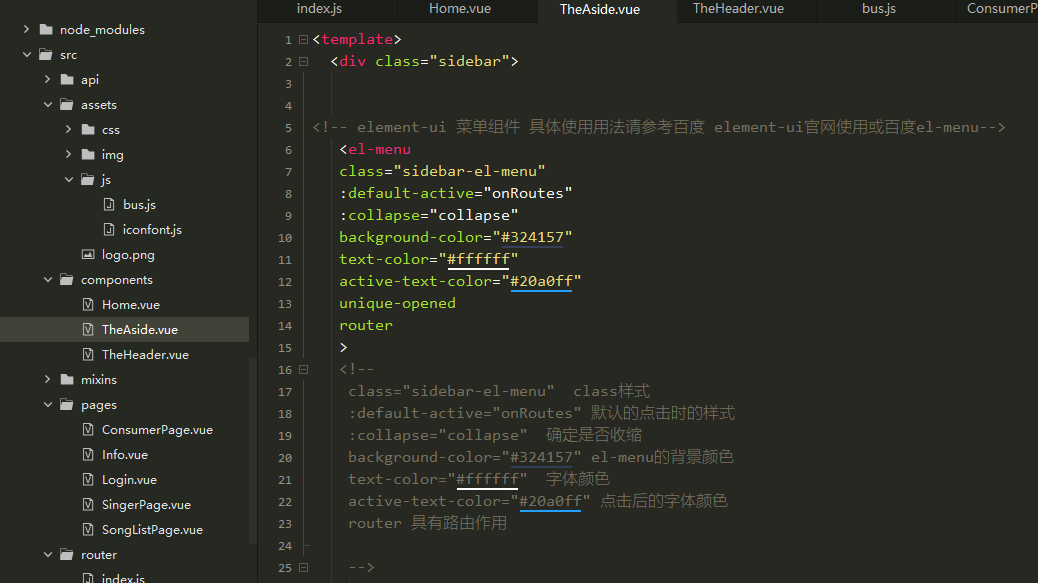Image resolution: width=1038 pixels, height=583 pixels.
Task: Click color value #20a0ff on line 12
Action: [541, 281]
